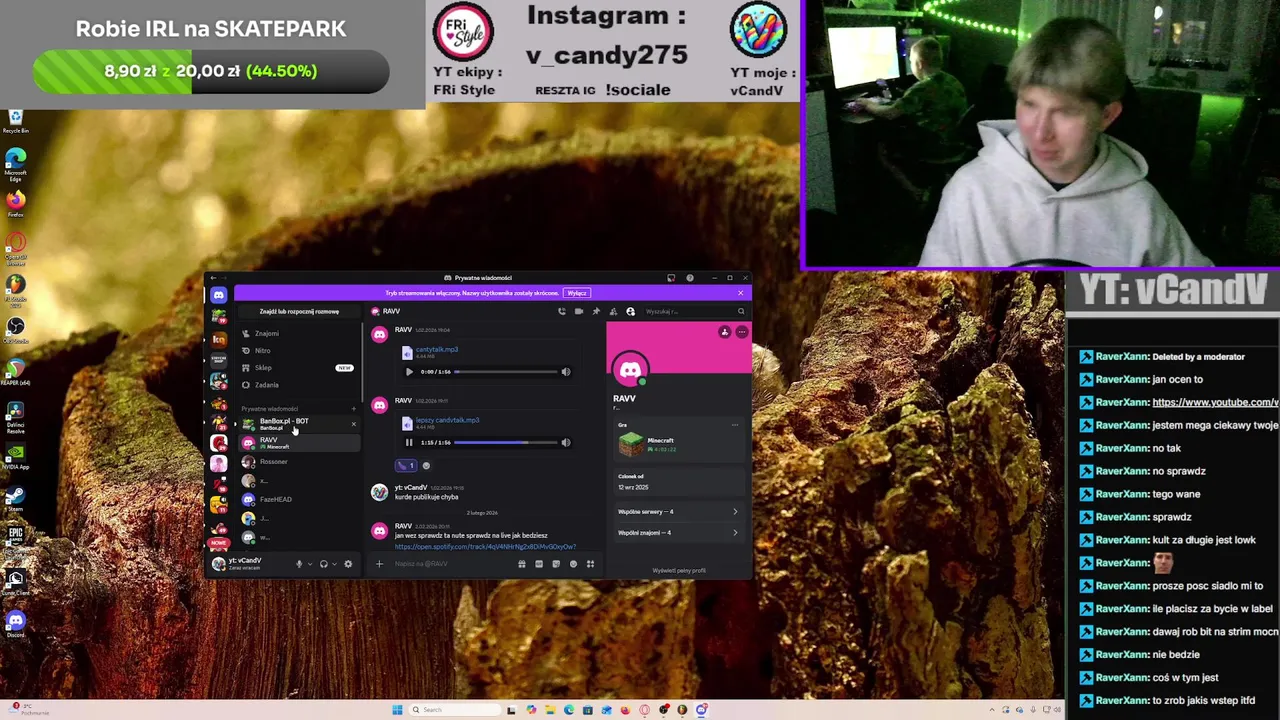Open Discord taskbar icon
The width and height of the screenshot is (1280, 720).
coord(702,710)
